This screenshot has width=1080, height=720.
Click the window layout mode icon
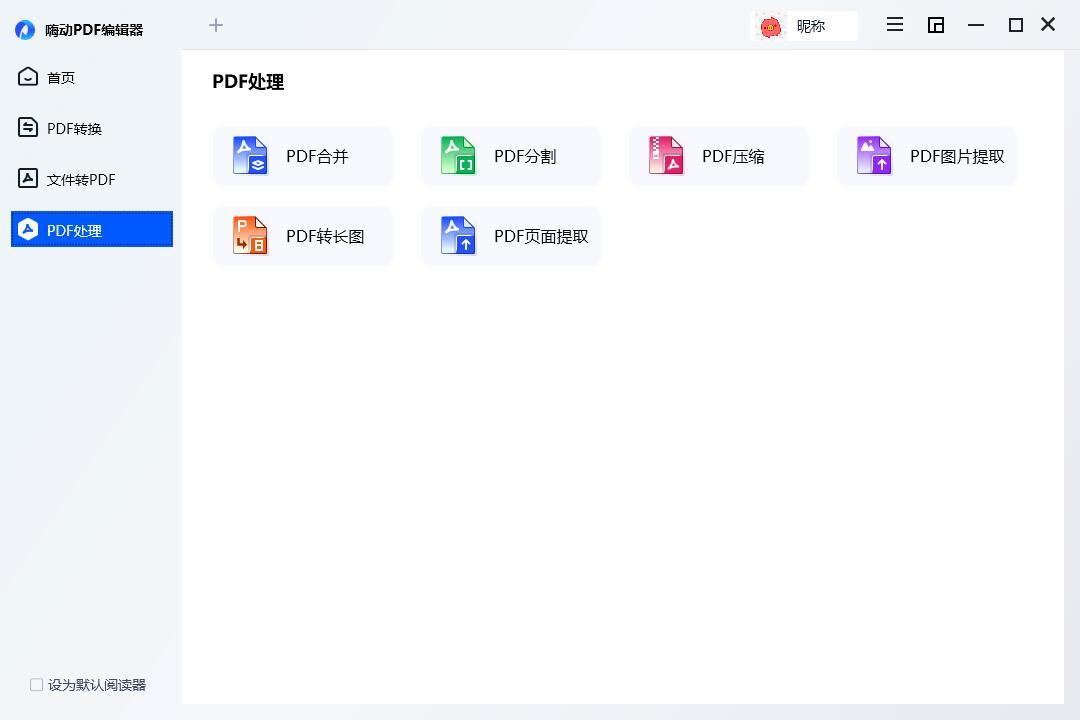935,25
